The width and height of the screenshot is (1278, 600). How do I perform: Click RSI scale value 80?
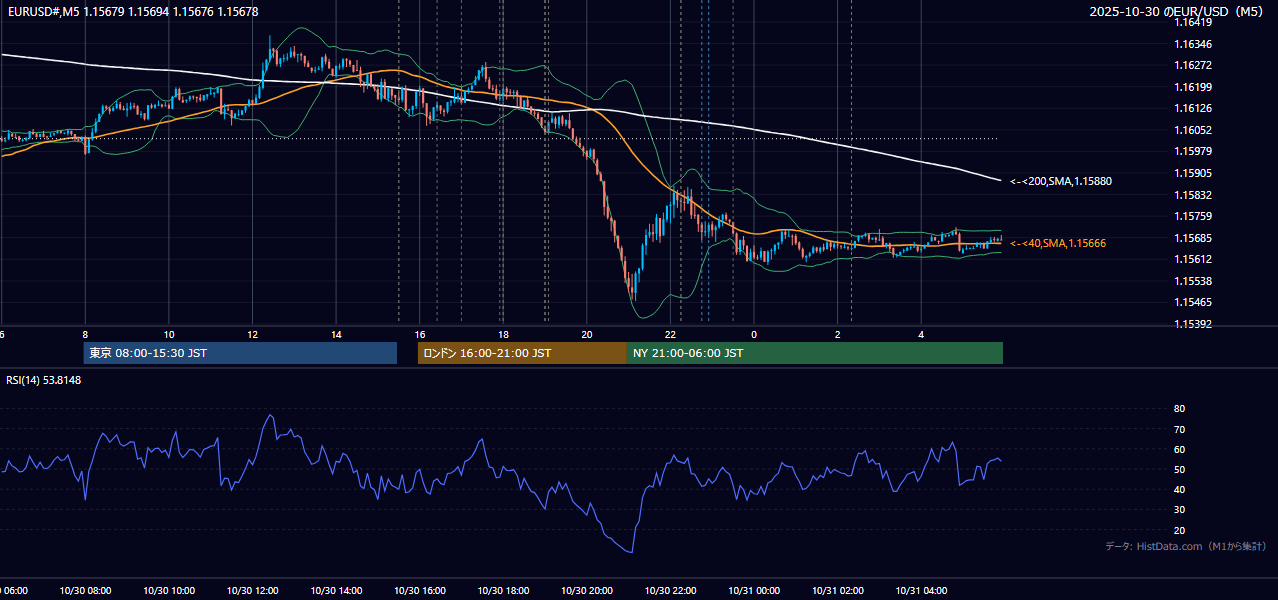pyautogui.click(x=1179, y=409)
